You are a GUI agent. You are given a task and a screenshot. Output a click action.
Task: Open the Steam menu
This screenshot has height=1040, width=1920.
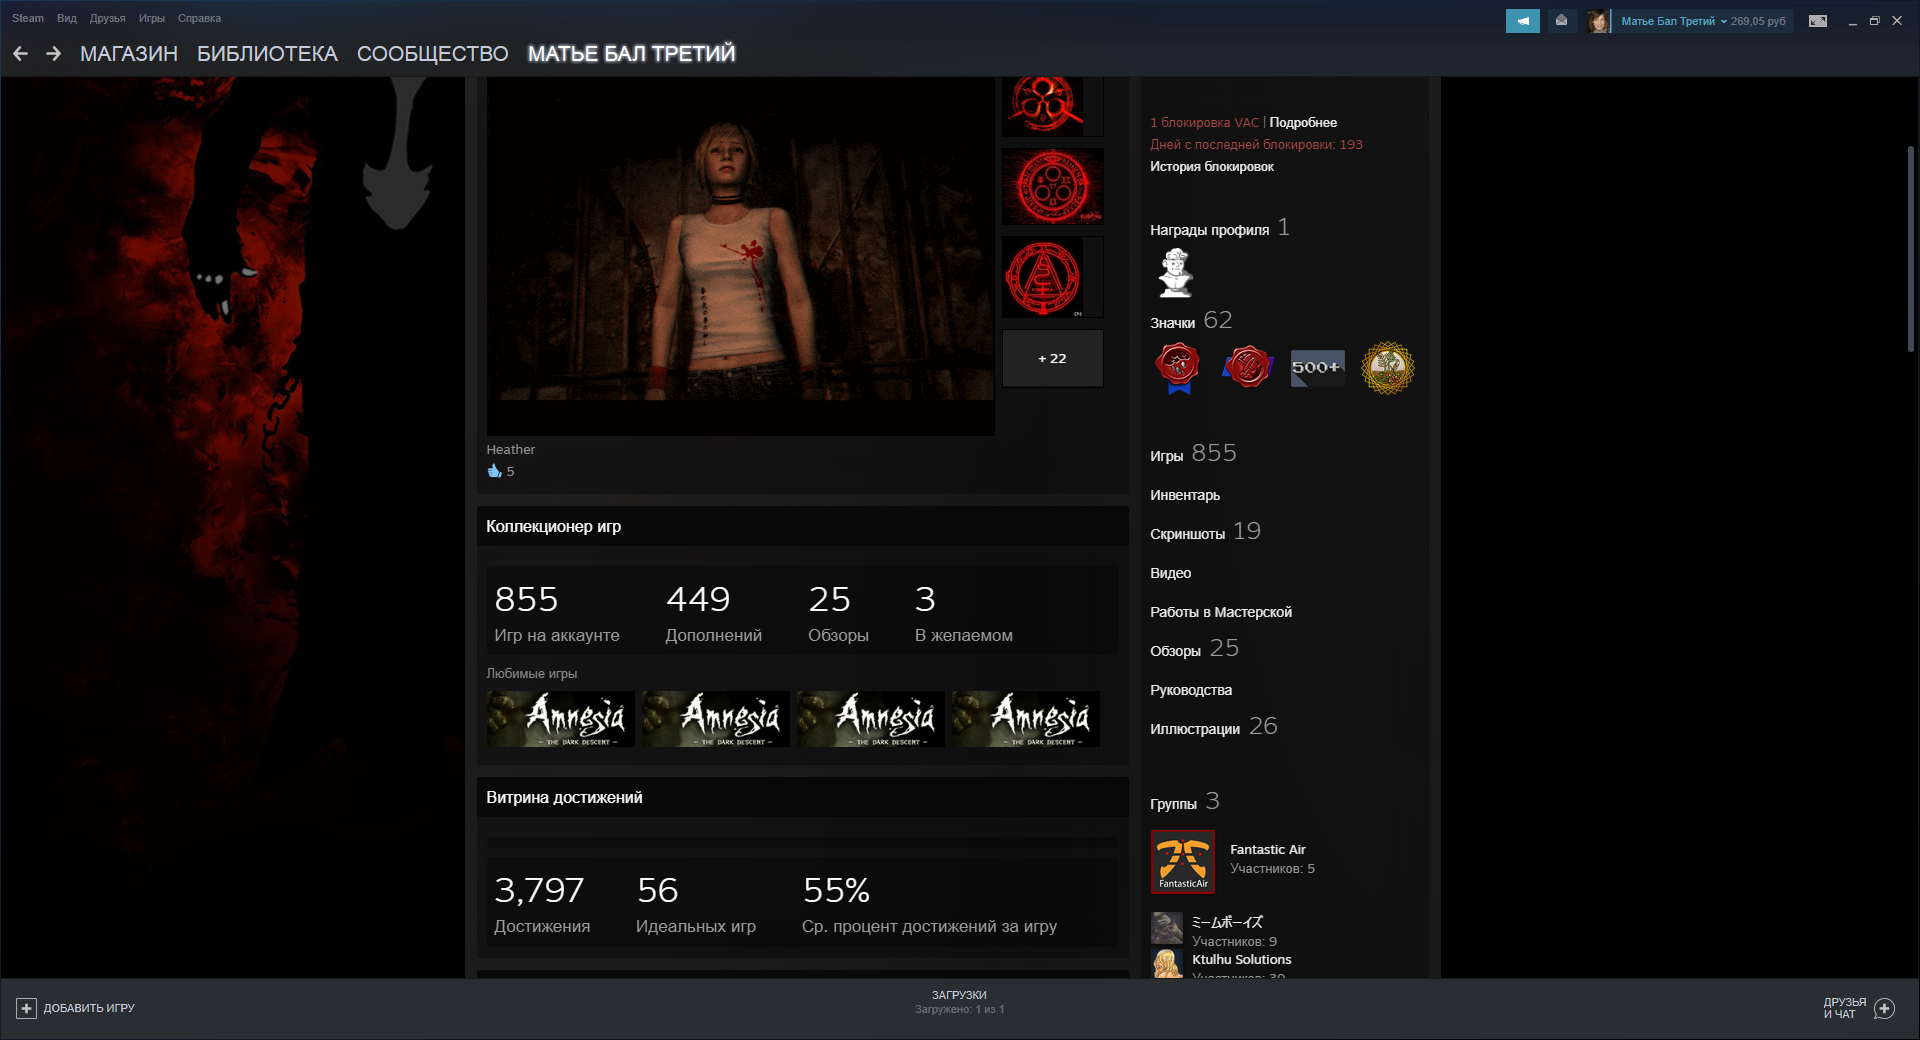pos(28,18)
